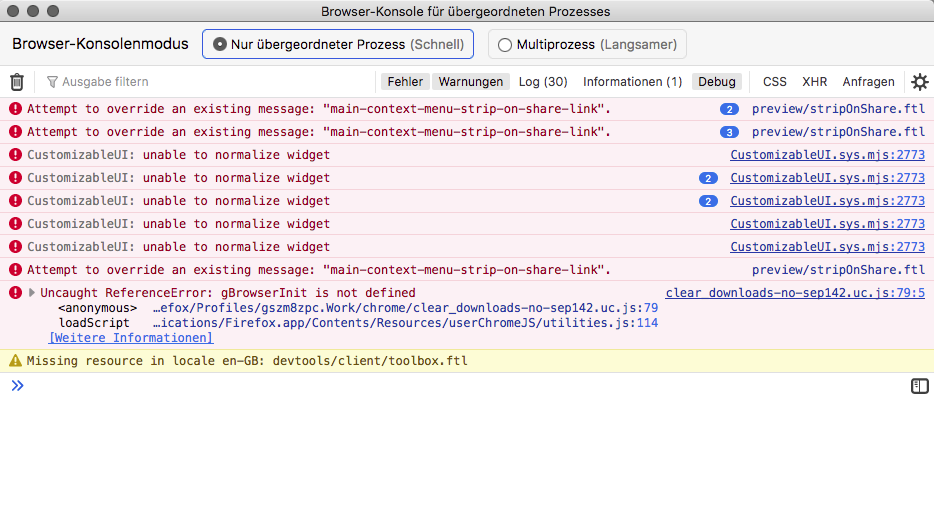Click the repeat count badge showing 3
Image resolution: width=934 pixels, height=527 pixels.
729,132
